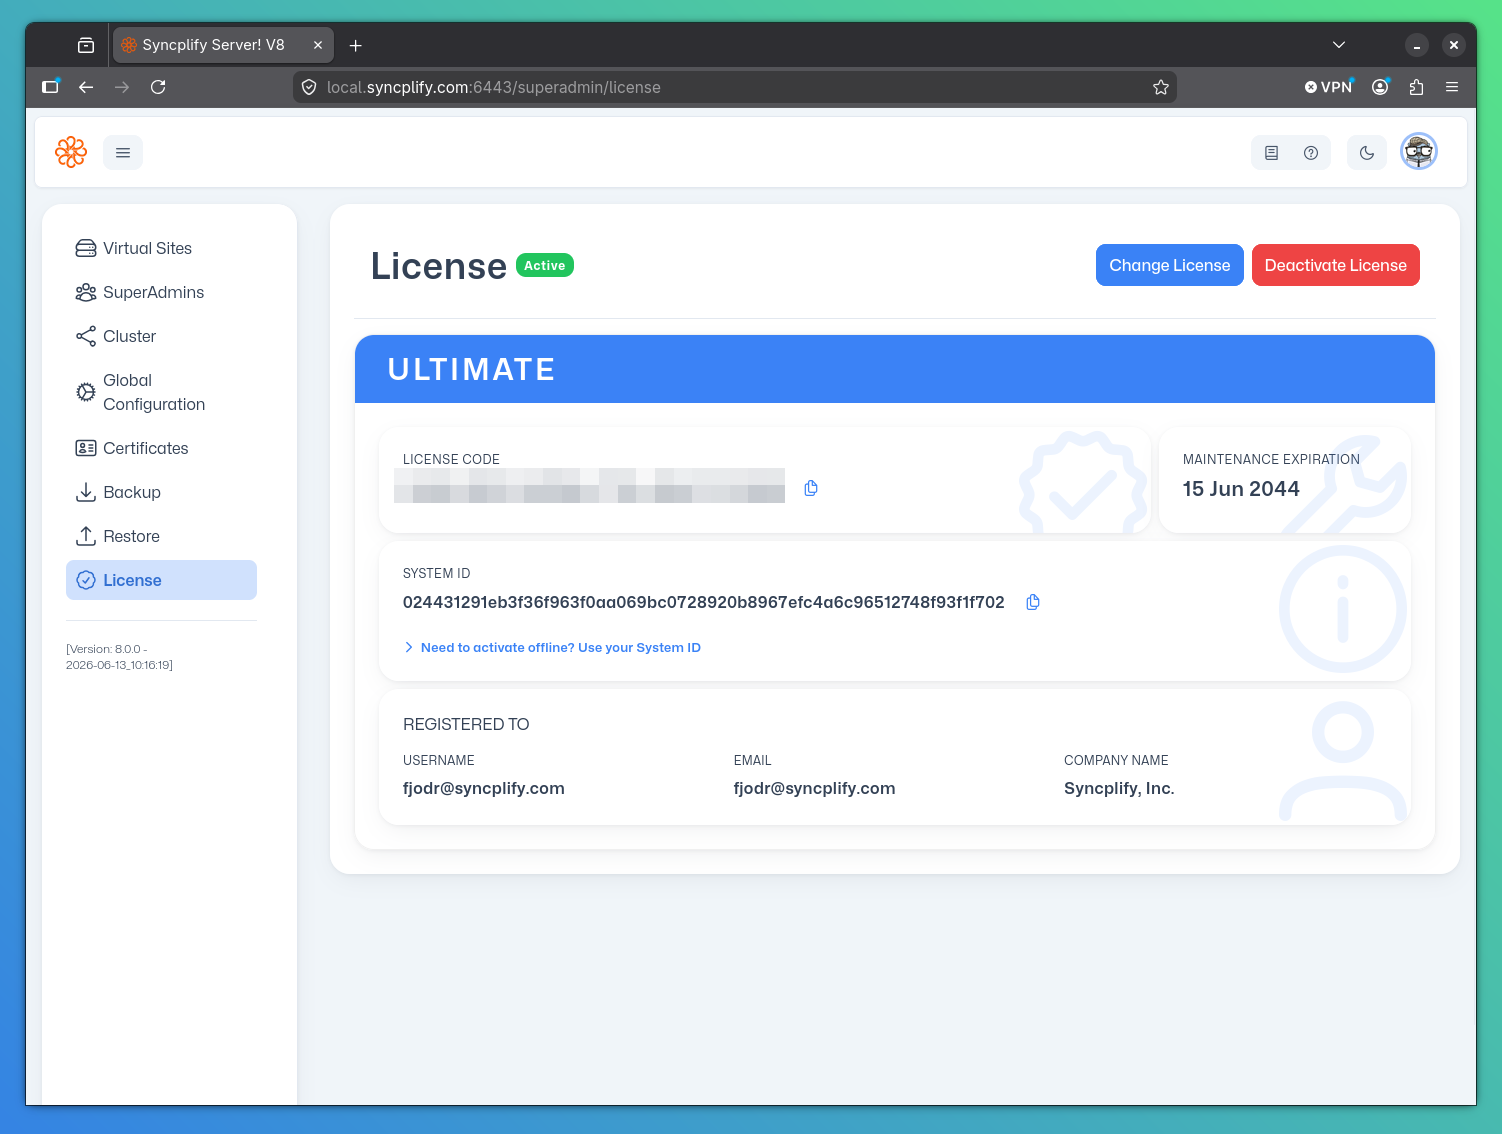Open the browser account icon
1502x1134 pixels.
point(1380,87)
